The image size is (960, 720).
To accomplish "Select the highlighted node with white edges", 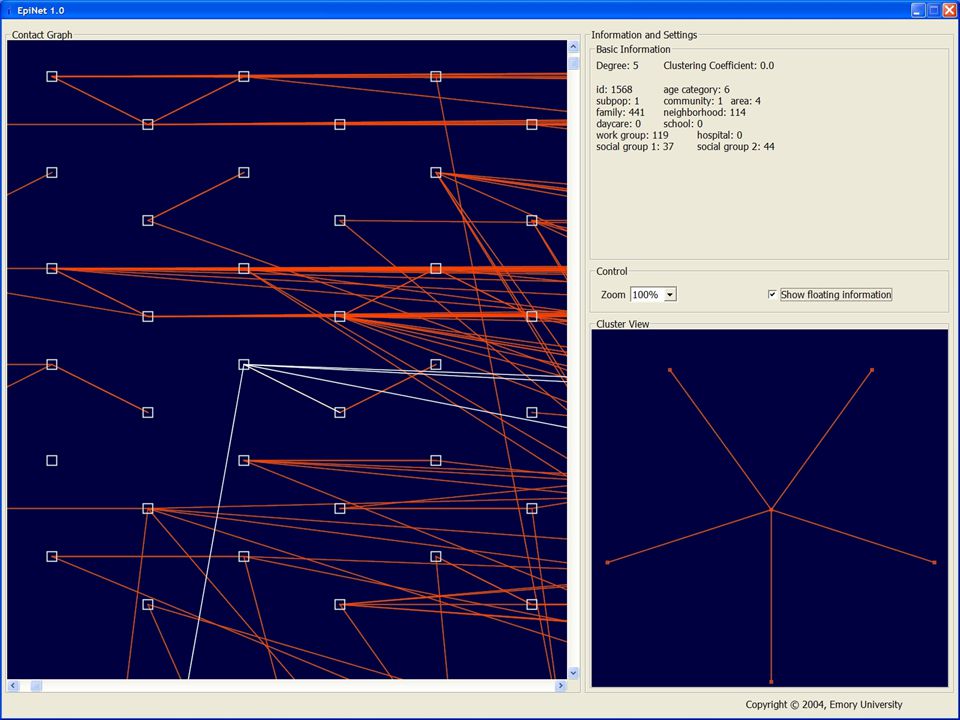I will pos(244,365).
